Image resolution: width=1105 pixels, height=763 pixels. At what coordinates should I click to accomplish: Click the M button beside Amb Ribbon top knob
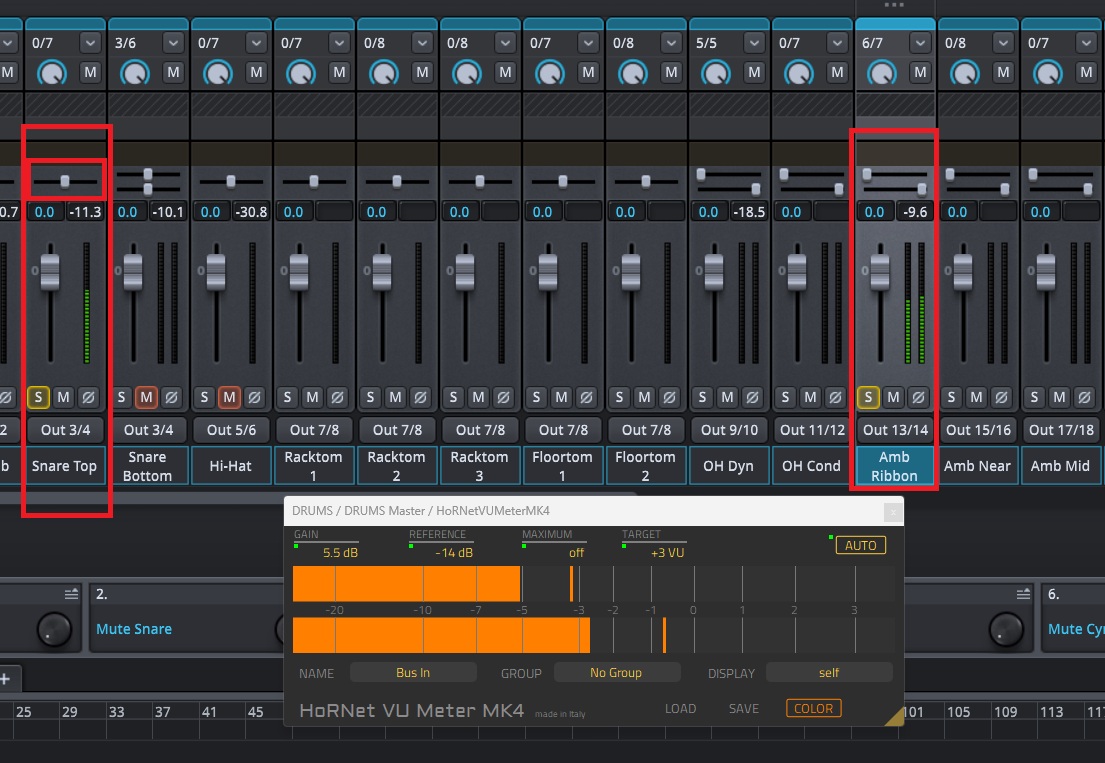coord(920,72)
